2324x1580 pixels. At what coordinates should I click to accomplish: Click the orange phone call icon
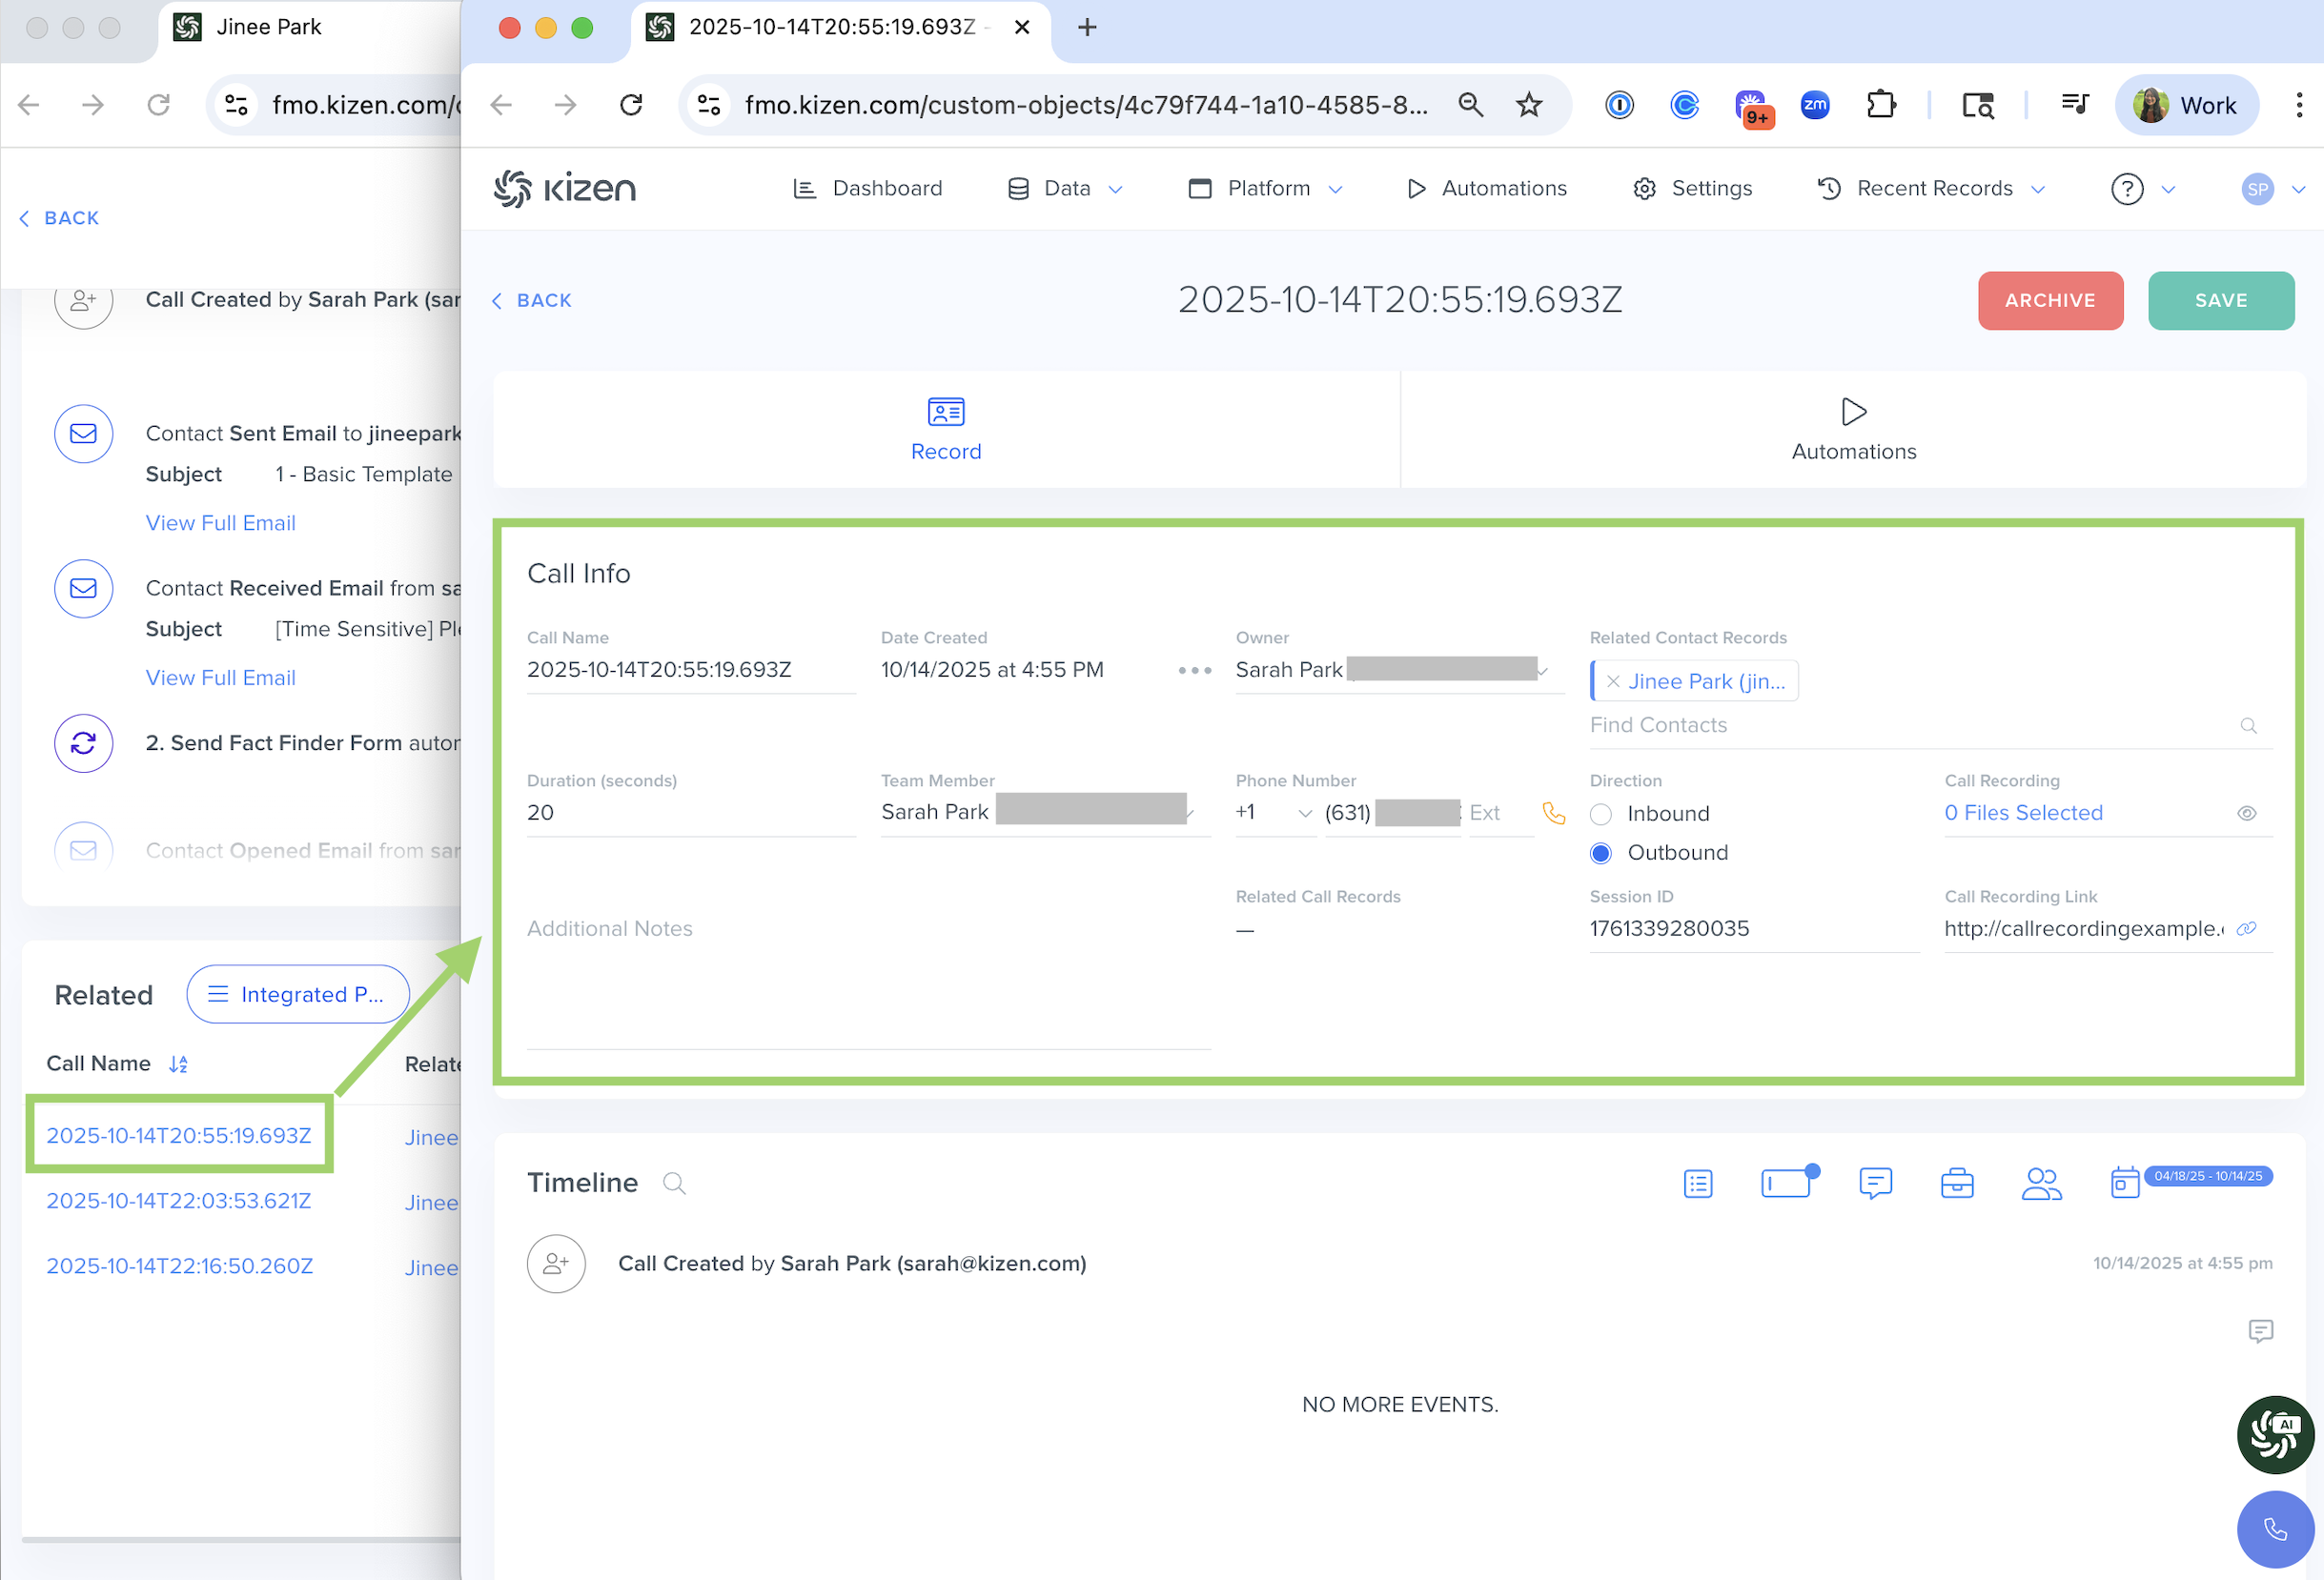coord(1553,813)
